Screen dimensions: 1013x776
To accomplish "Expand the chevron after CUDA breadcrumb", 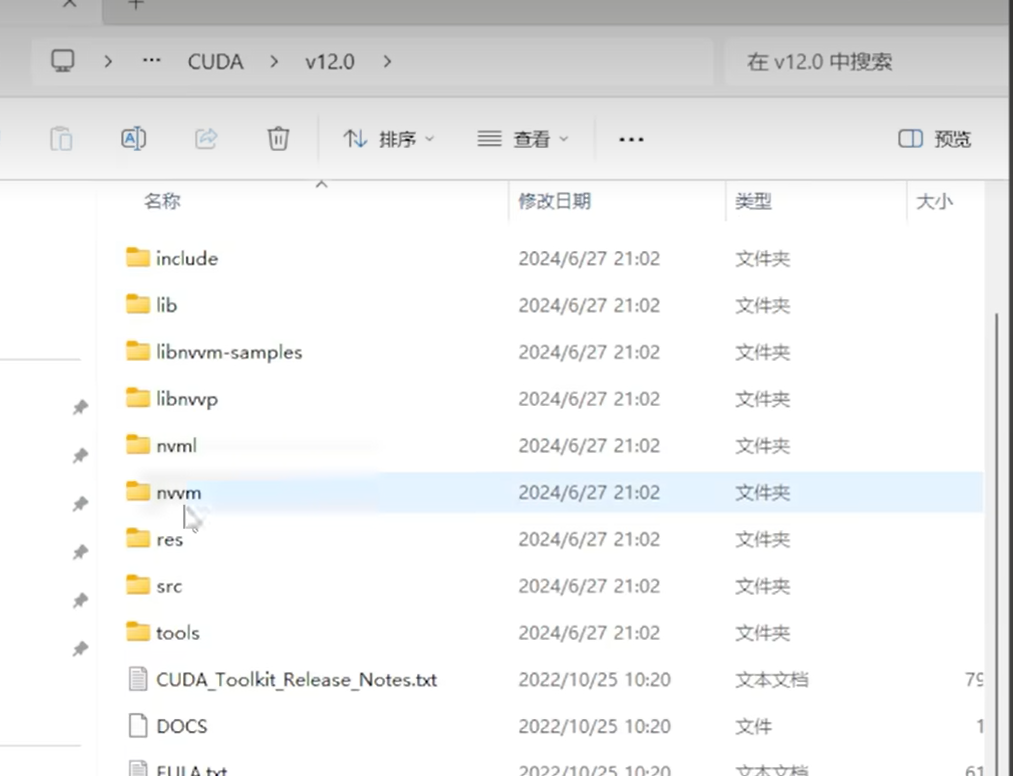I will click(274, 61).
